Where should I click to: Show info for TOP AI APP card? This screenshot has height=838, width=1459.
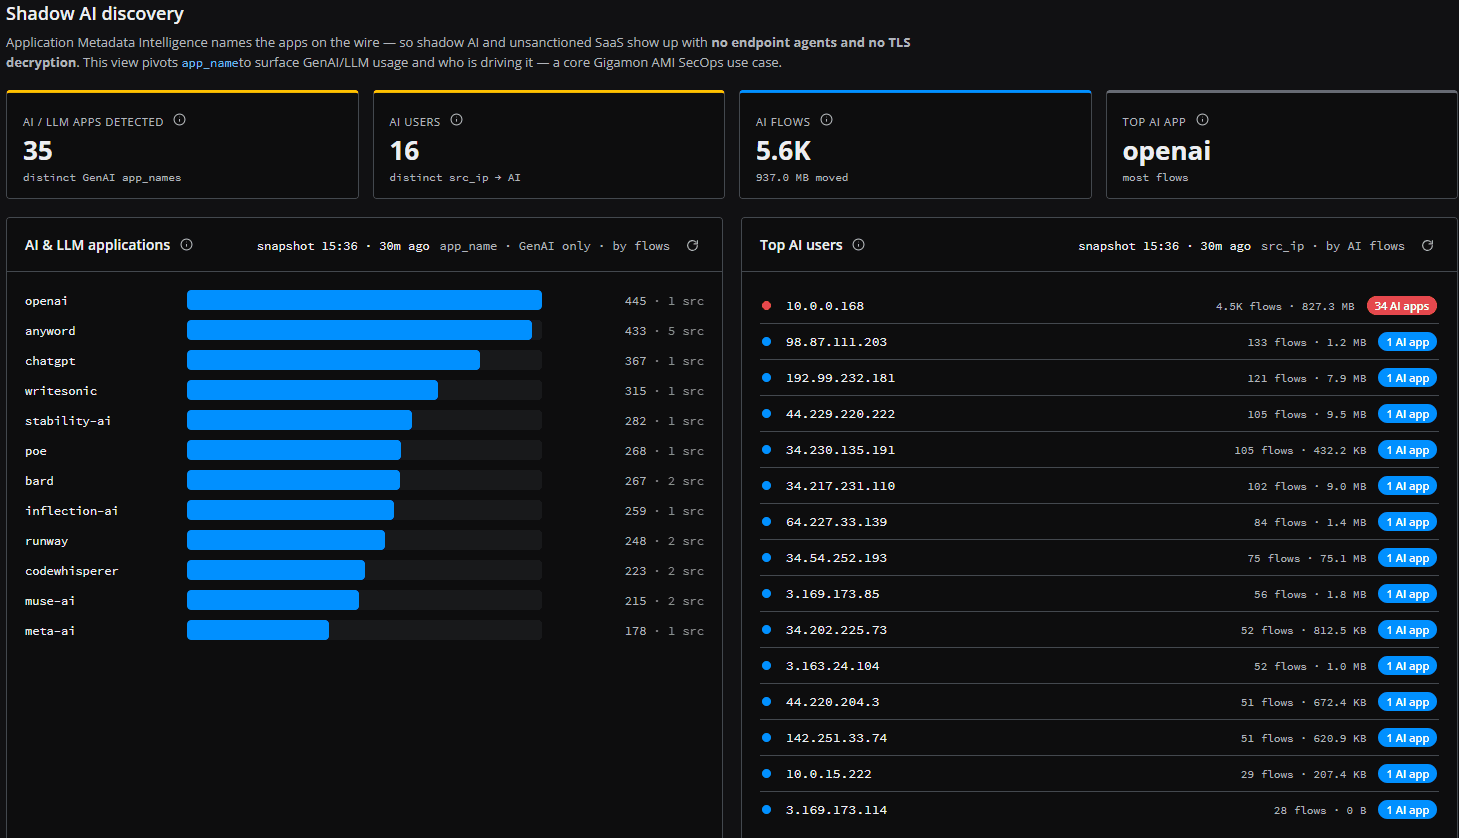(x=1203, y=120)
